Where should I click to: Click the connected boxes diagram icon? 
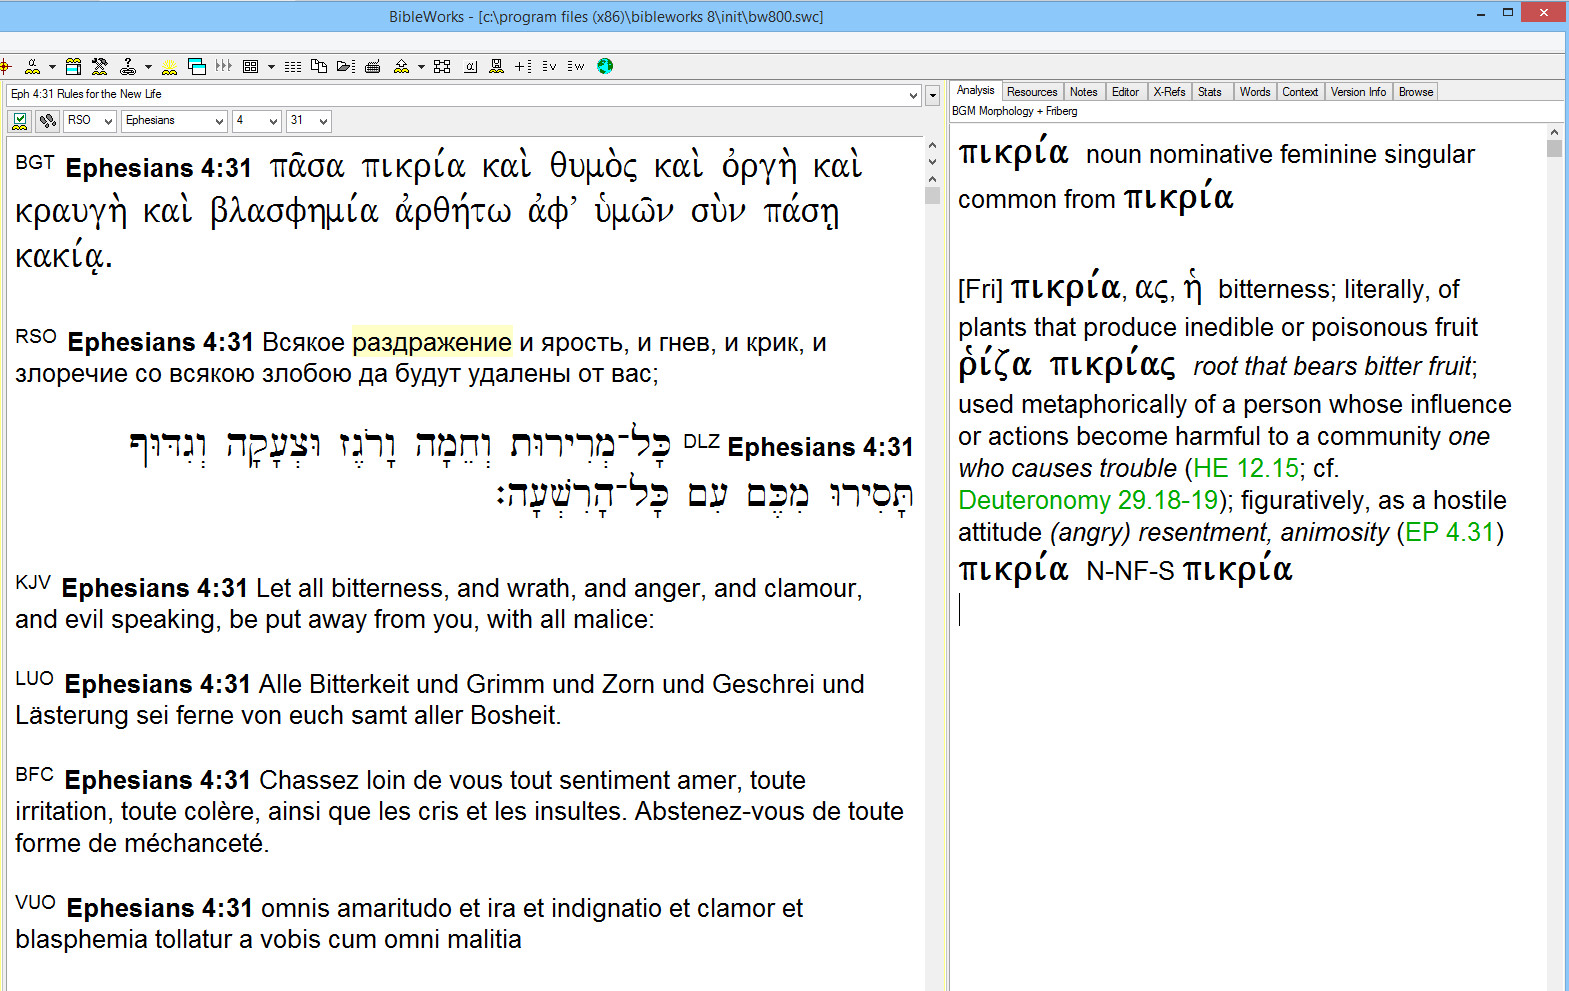(442, 66)
